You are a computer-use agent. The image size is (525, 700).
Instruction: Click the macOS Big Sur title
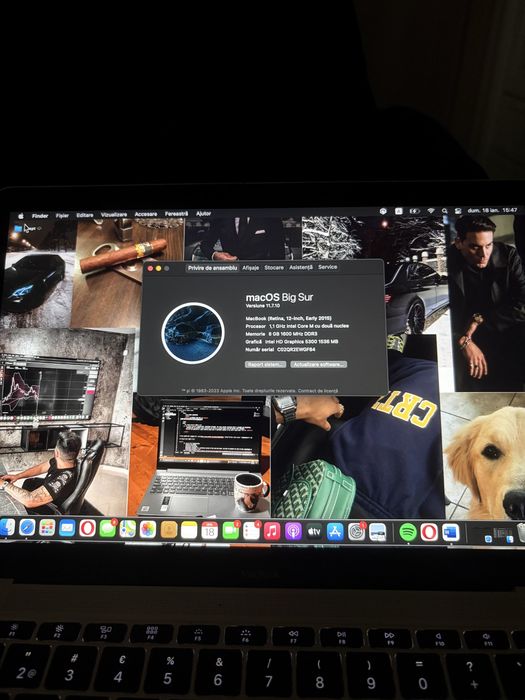[x=279, y=297]
